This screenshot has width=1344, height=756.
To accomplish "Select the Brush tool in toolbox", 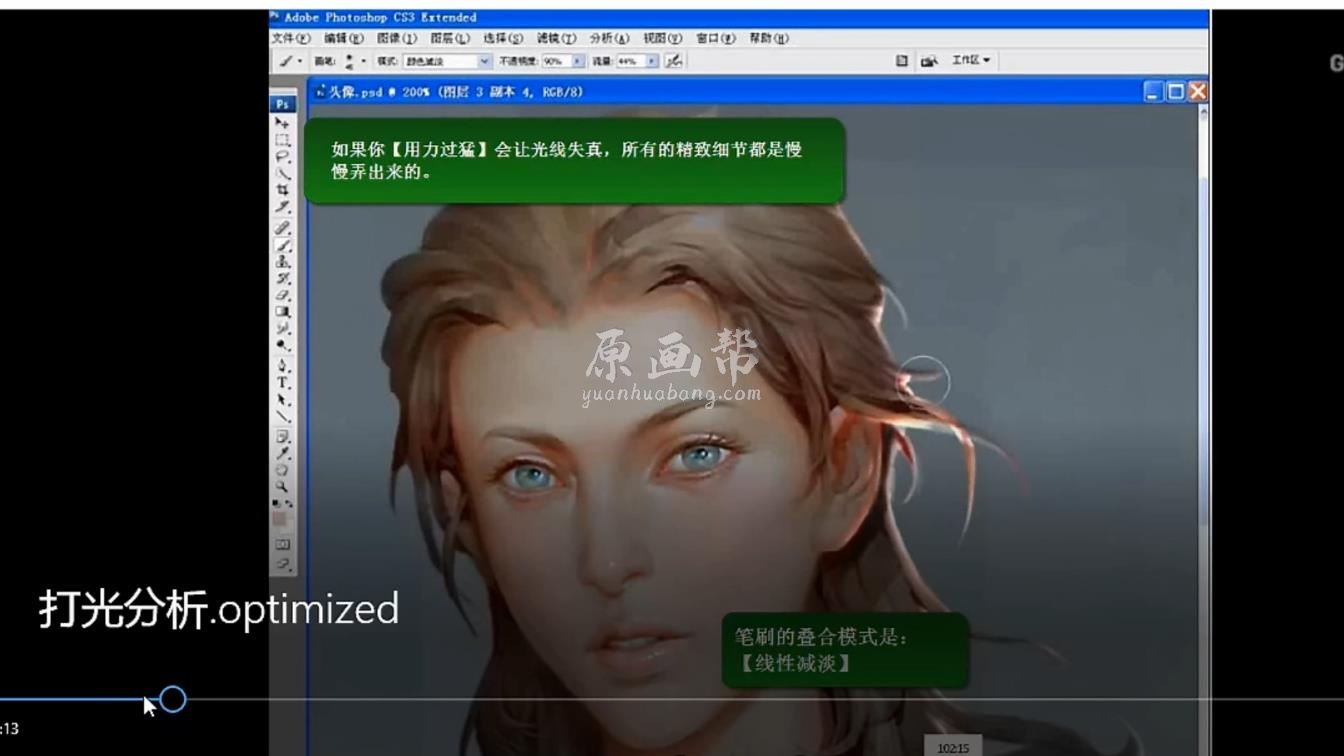I will (x=283, y=246).
